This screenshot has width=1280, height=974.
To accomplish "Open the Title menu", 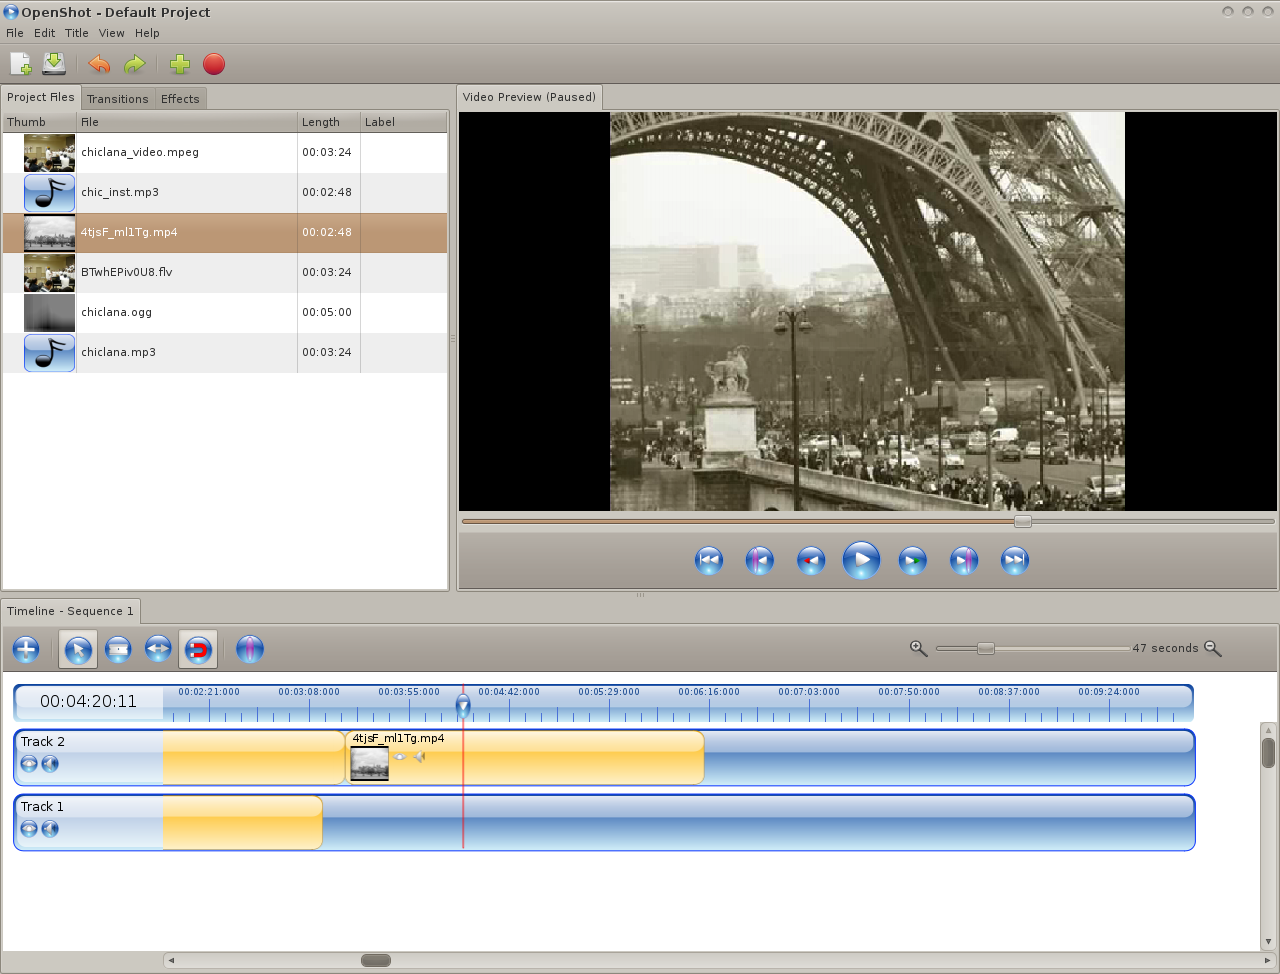I will tap(77, 33).
